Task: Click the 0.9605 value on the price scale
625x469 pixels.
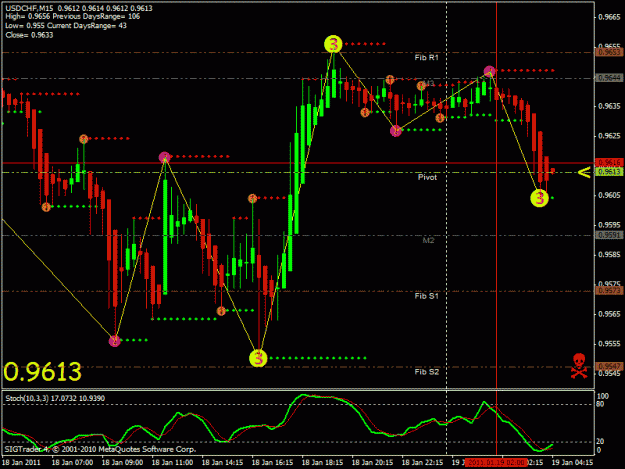Action: (609, 195)
